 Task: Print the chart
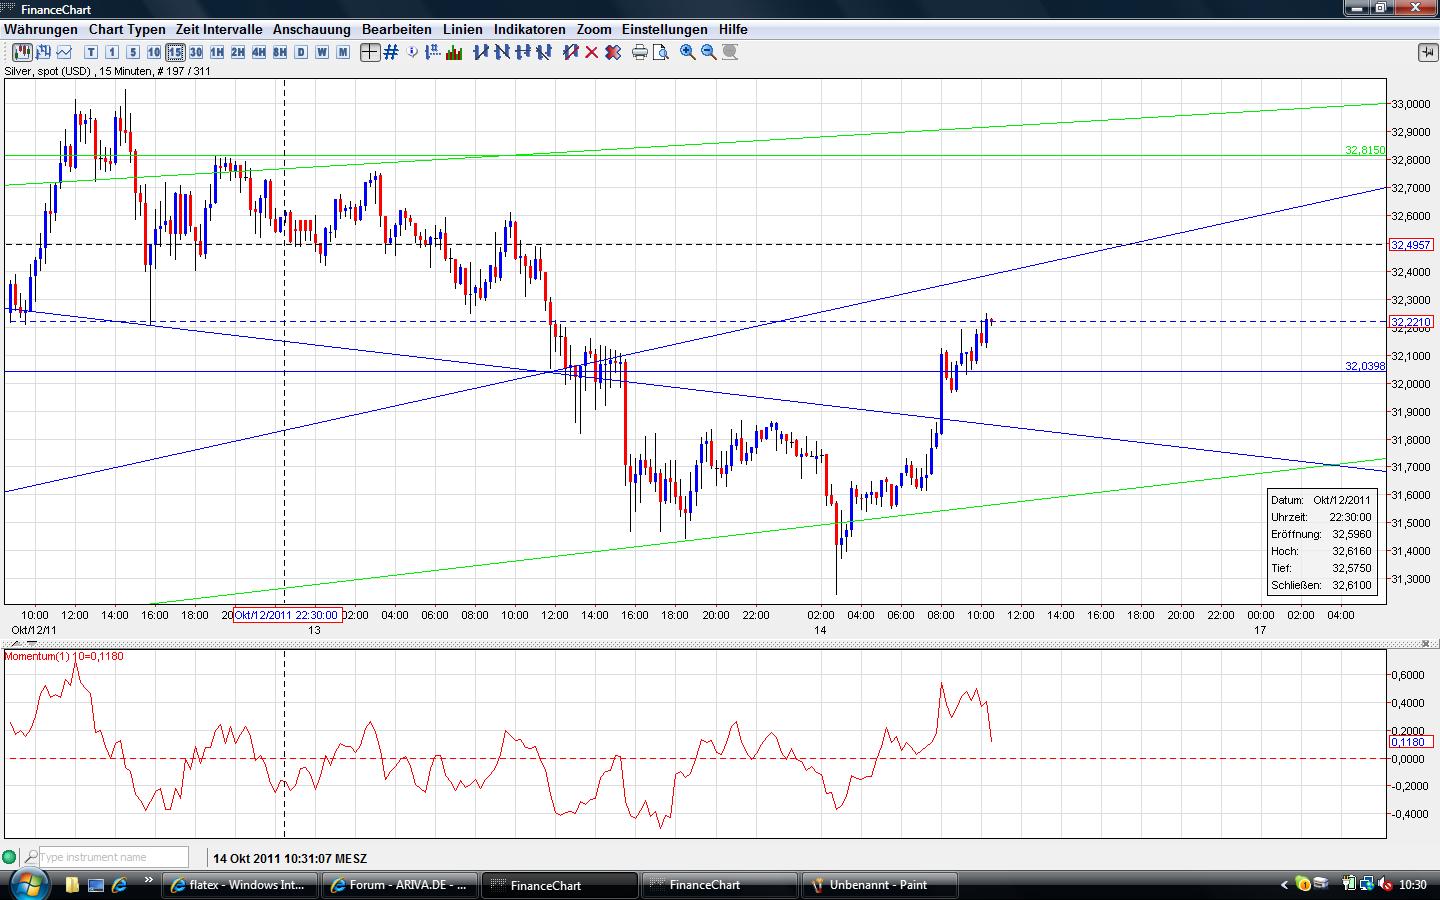click(x=640, y=52)
